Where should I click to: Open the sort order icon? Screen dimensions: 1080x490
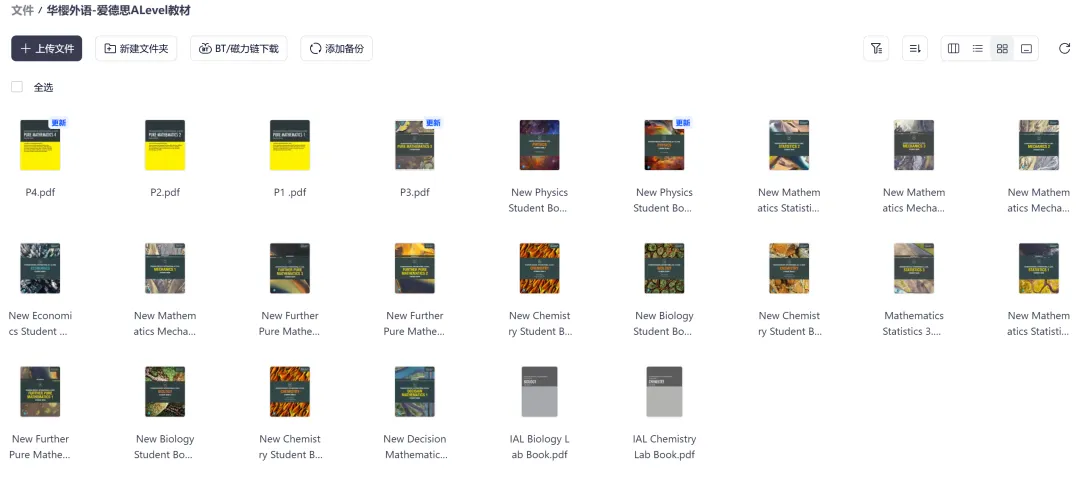point(915,48)
